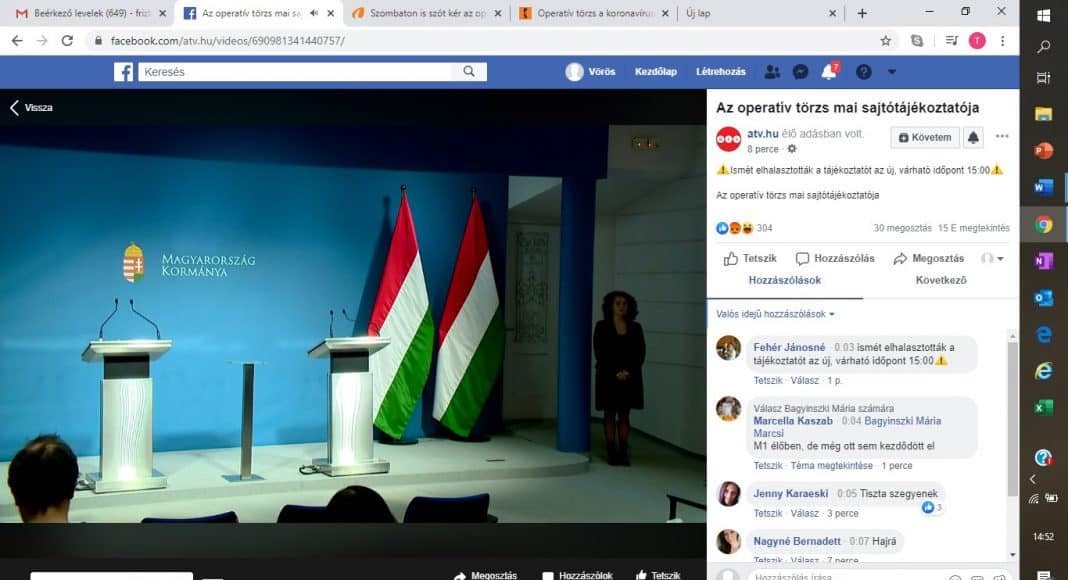This screenshot has width=1068, height=580.
Task: Like Jenny Karaeski's comment
Action: (x=768, y=513)
